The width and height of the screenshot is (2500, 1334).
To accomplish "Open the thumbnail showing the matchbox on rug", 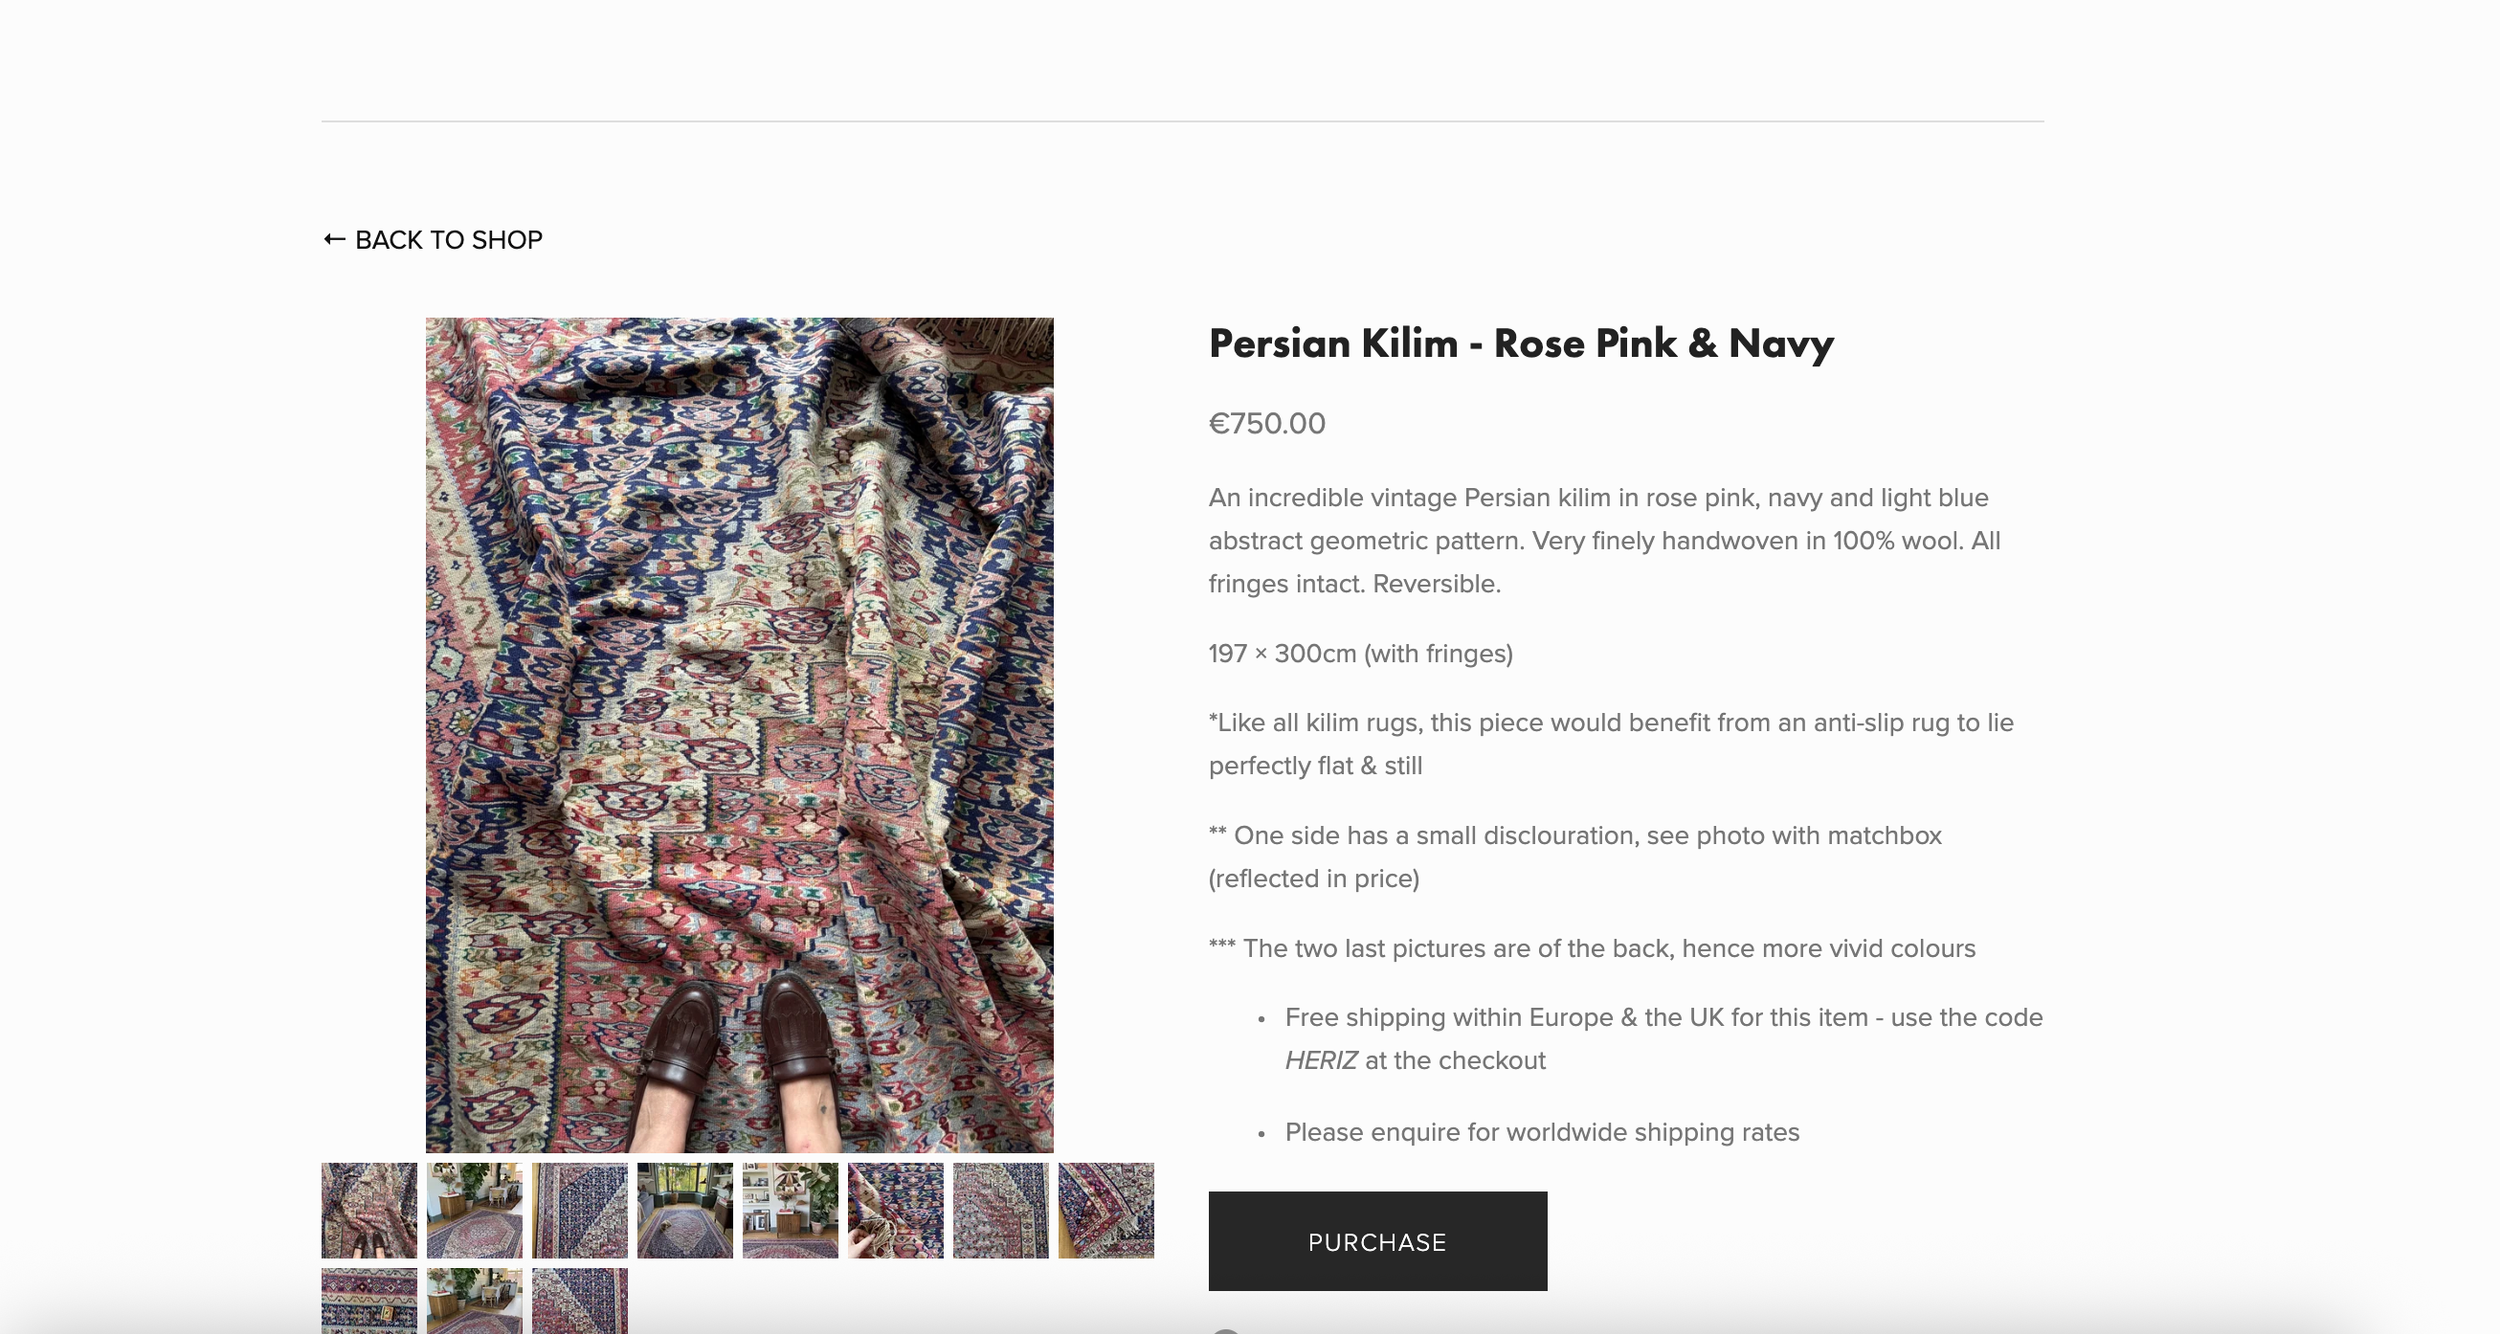I will pyautogui.click(x=369, y=1301).
